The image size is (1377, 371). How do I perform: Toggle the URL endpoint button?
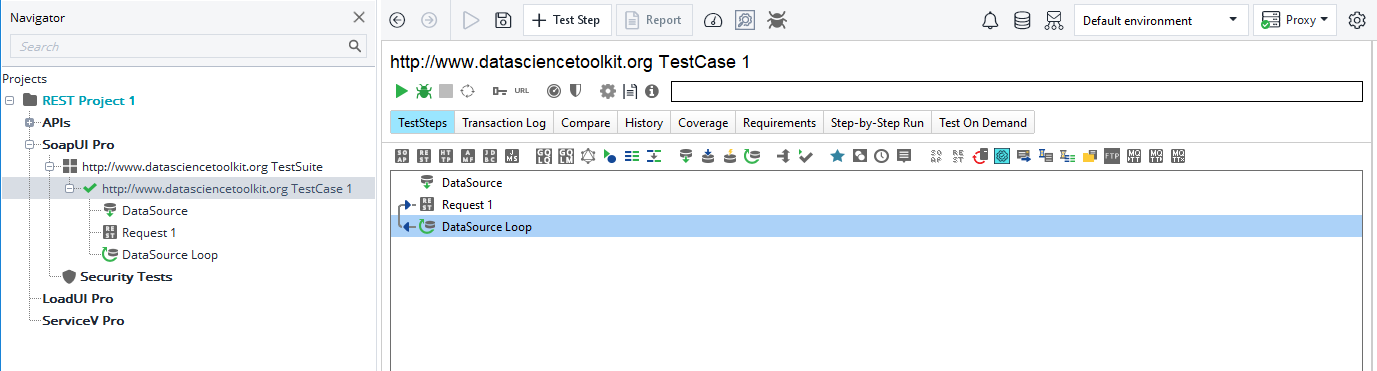[x=522, y=91]
